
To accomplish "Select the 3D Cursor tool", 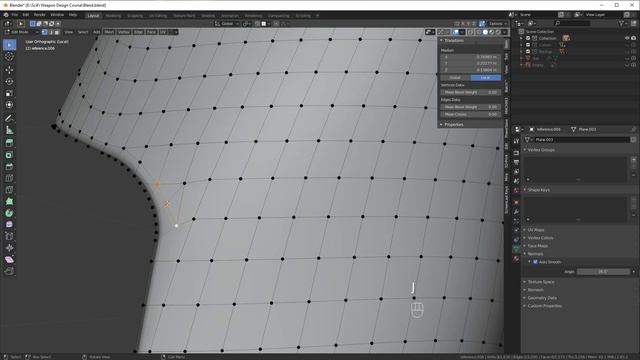I will click(x=9, y=57).
